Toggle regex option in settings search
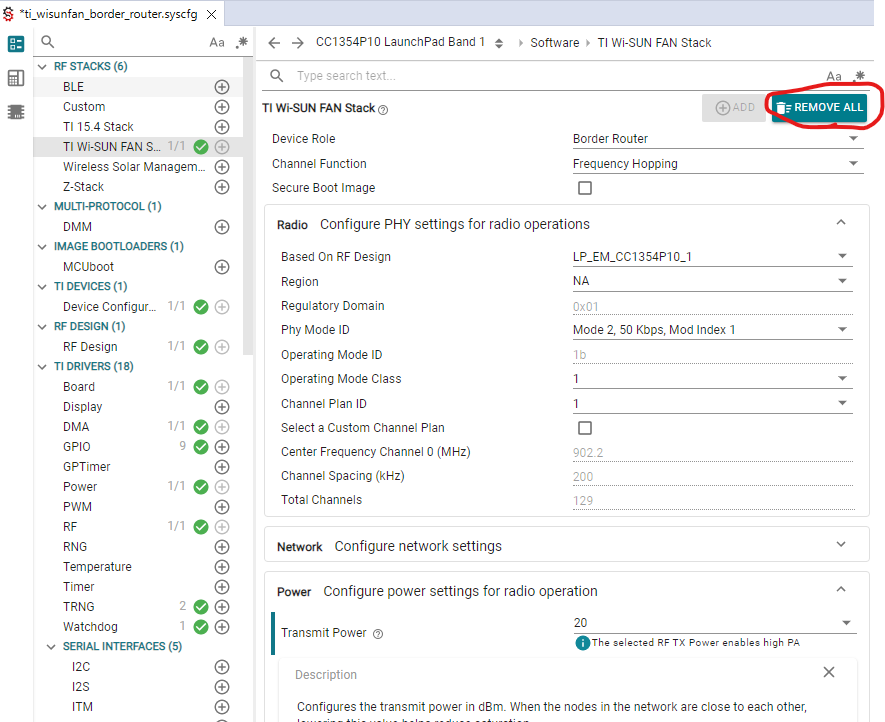The width and height of the screenshot is (885, 722). pyautogui.click(x=858, y=76)
